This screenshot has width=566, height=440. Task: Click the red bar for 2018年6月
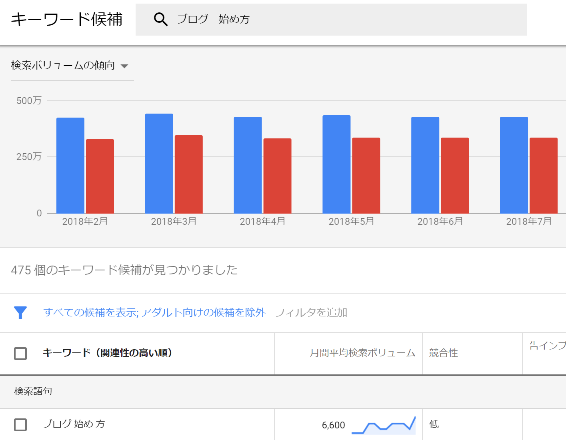(455, 175)
